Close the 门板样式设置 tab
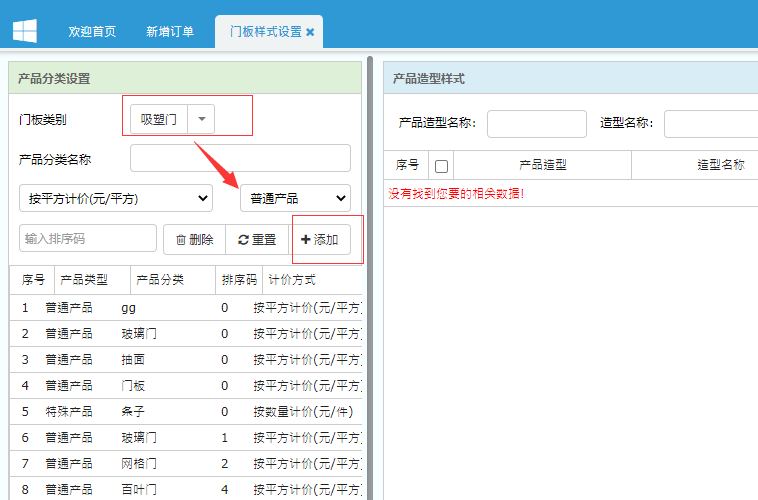The height and width of the screenshot is (500, 758). click(310, 32)
